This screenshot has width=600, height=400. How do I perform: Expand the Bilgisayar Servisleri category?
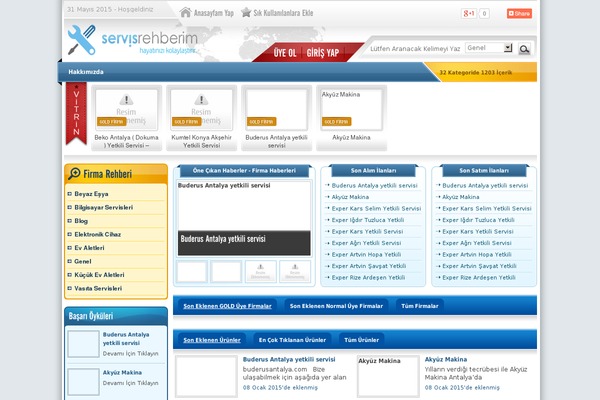coord(103,207)
